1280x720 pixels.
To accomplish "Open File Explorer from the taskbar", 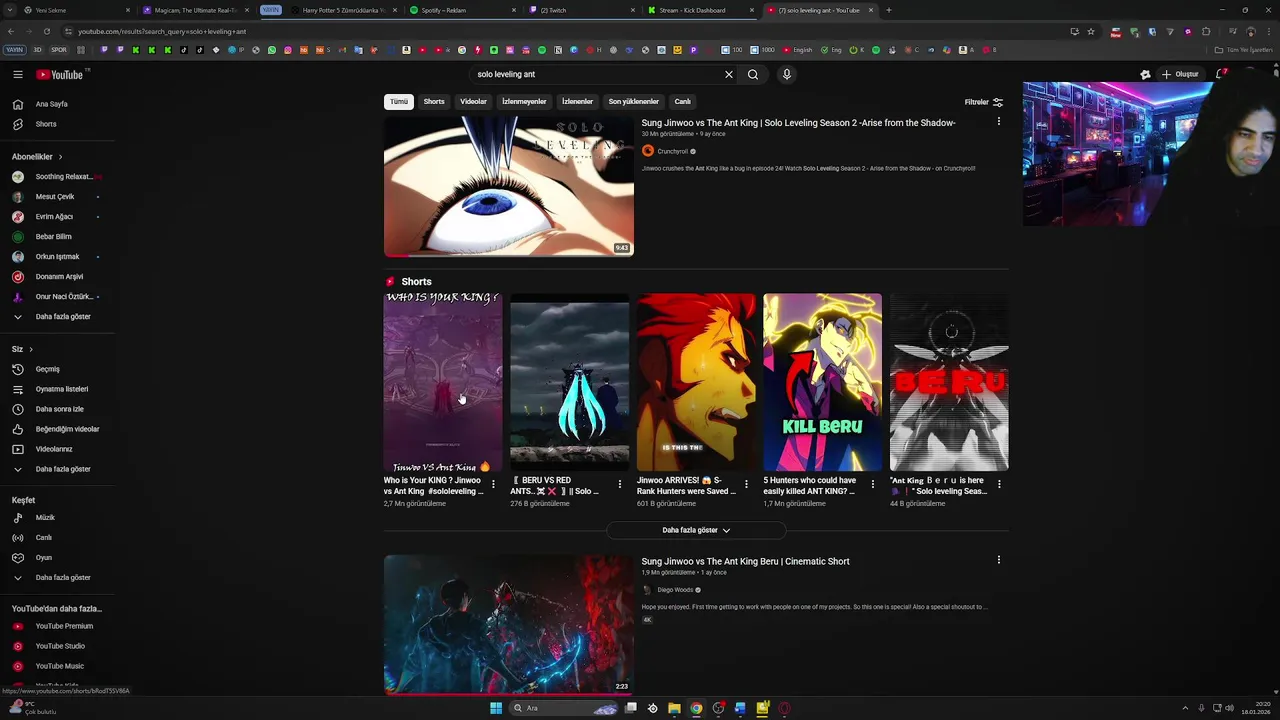I will [675, 708].
